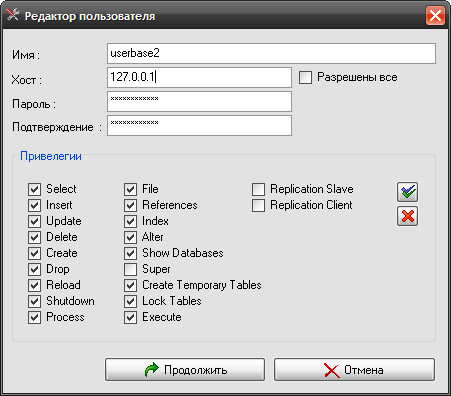This screenshot has height=396, width=451.
Task: Disable the Alter privilege checkbox
Action: pyautogui.click(x=130, y=237)
